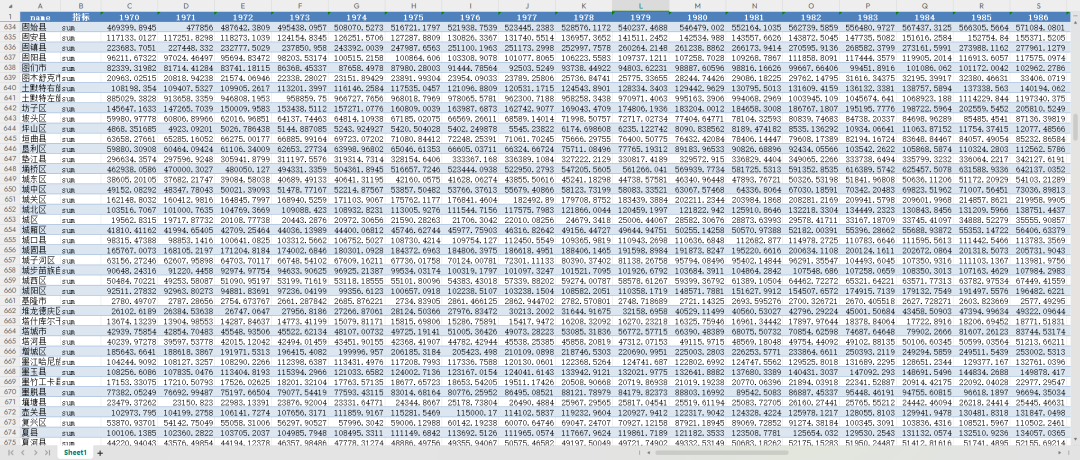1080x460 pixels.
Task: Click the 'name' header cell
Action: 40,16
